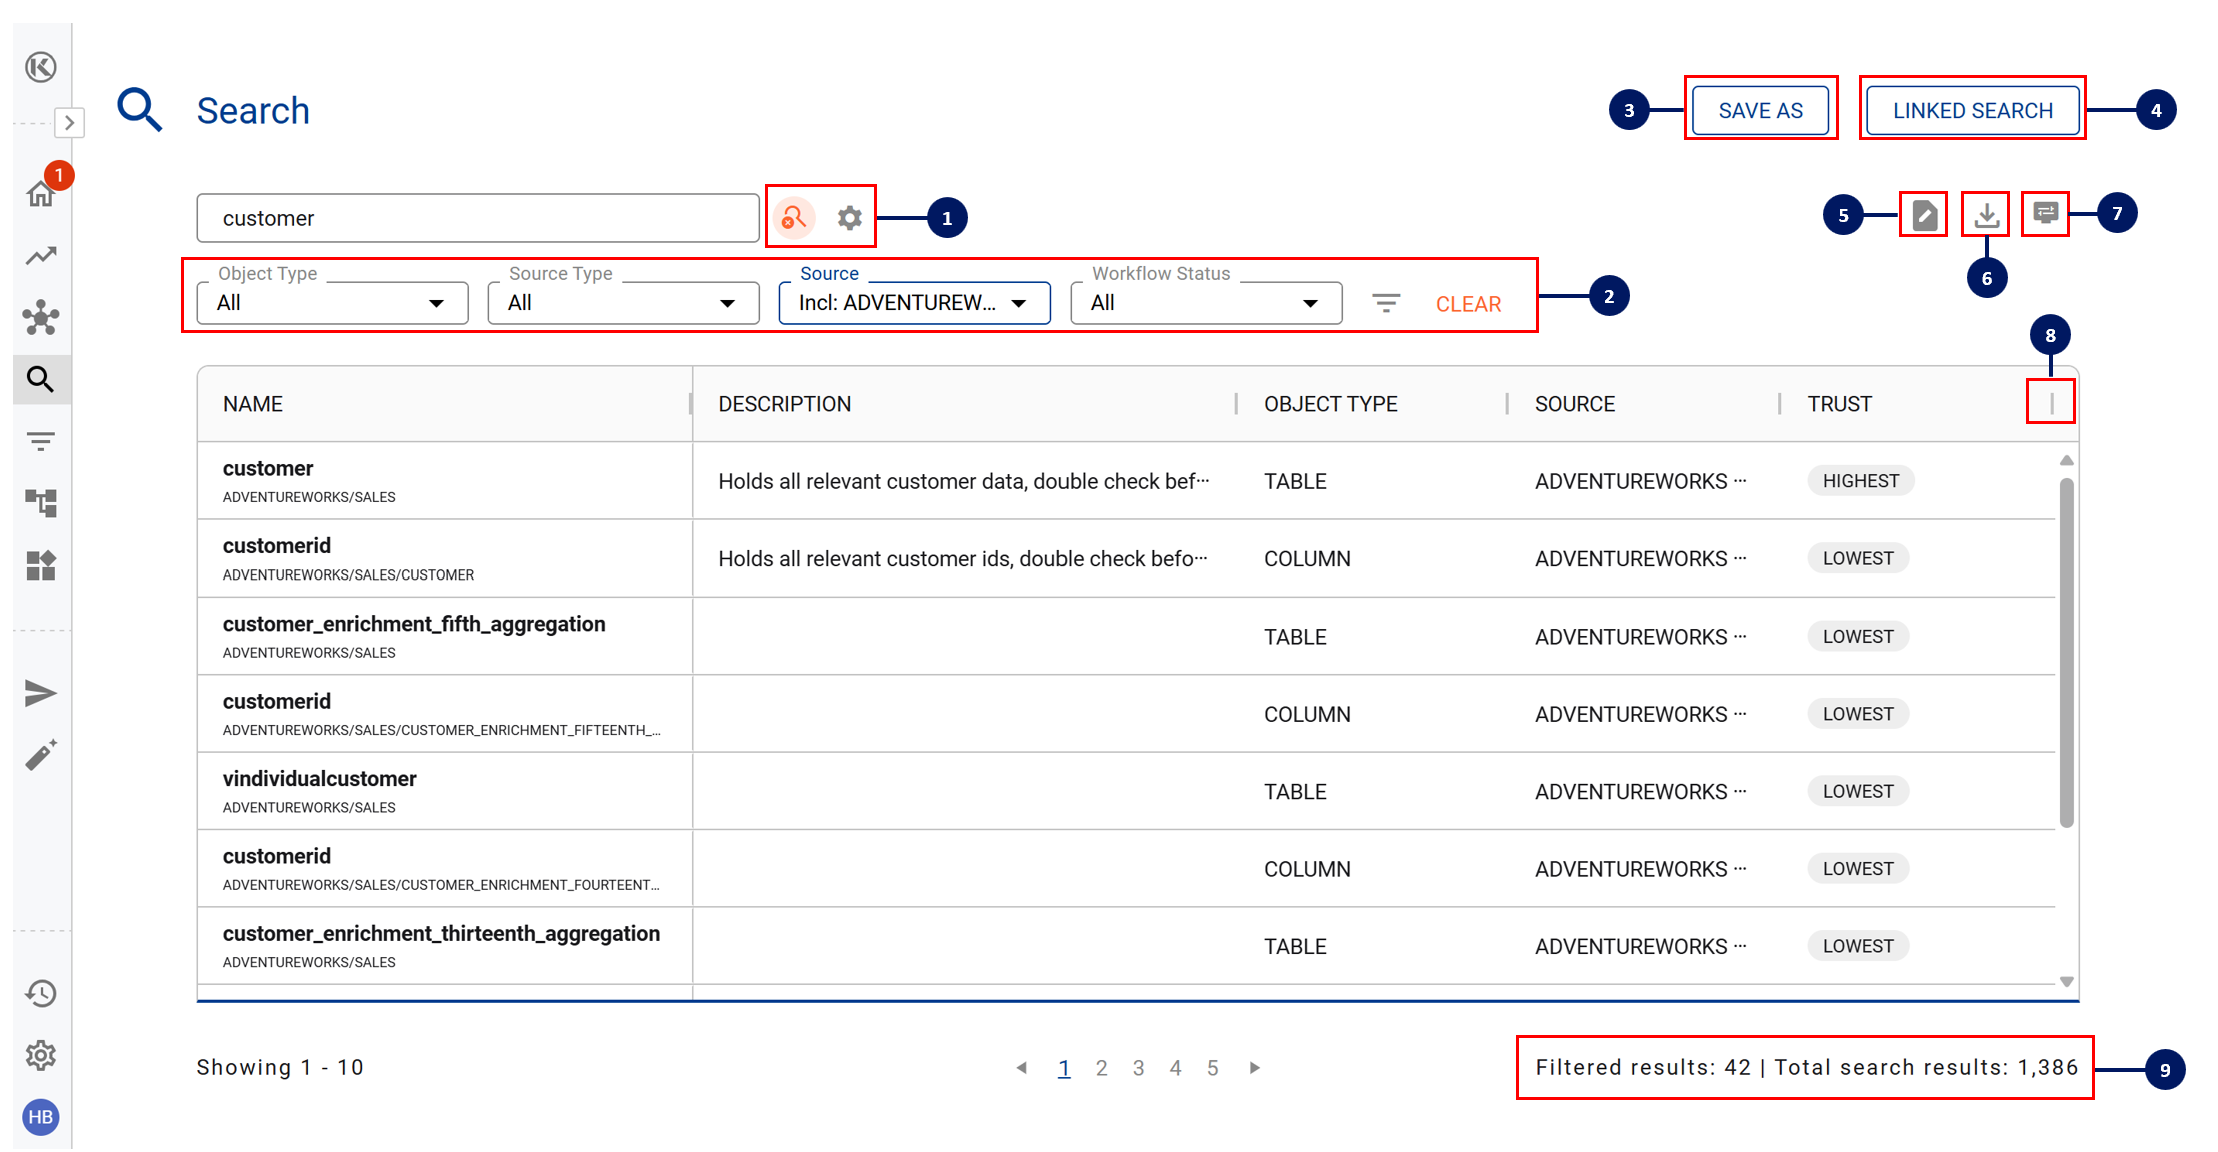Open the history clock sidebar icon
Image resolution: width=2218 pixels, height=1152 pixels.
tap(40, 993)
